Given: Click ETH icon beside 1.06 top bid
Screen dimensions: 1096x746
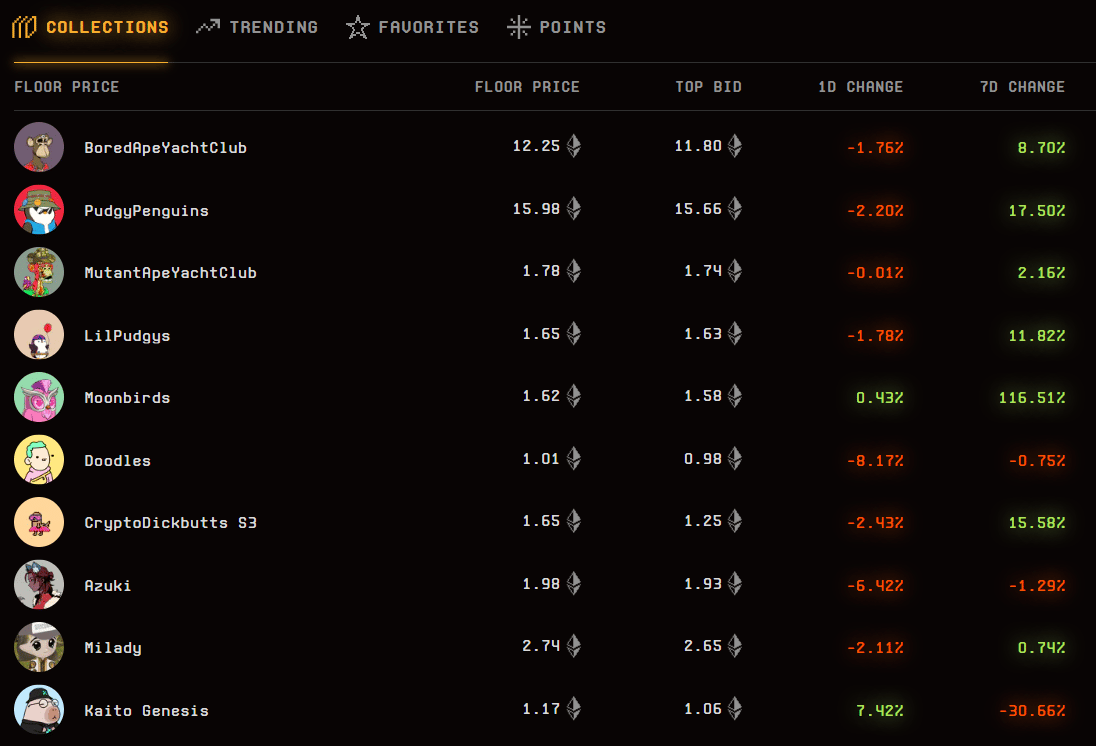Looking at the screenshot, I should [x=735, y=708].
